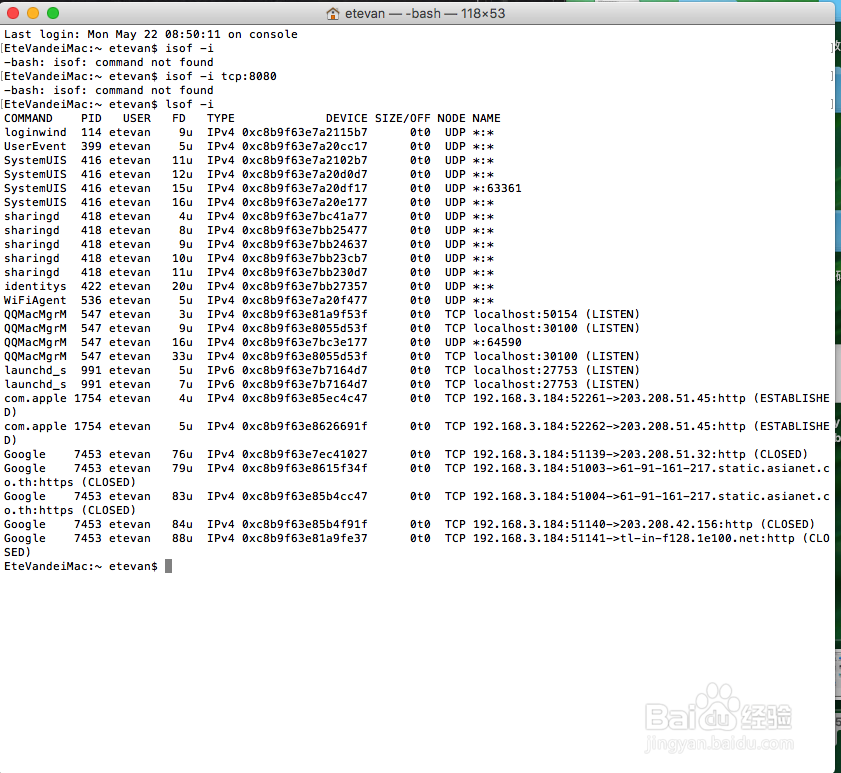
Task: Minimize the Terminal with the yellow button
Action: click(33, 13)
